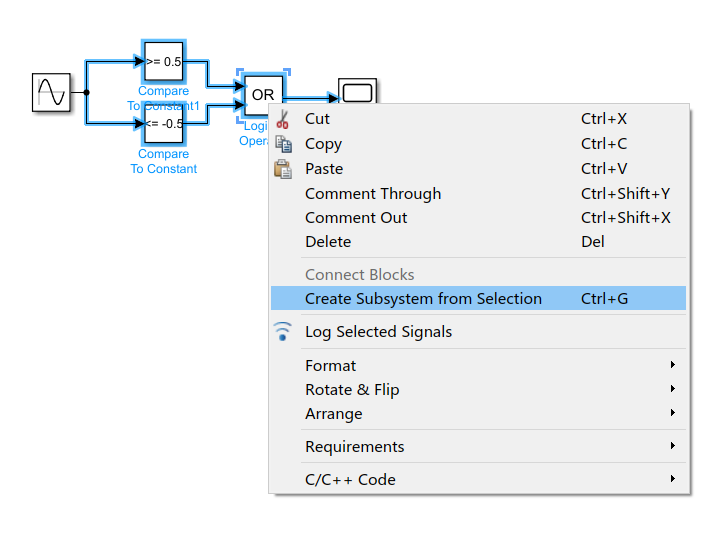Click the Paste clipboard icon
The height and width of the screenshot is (557, 714).
283,169
